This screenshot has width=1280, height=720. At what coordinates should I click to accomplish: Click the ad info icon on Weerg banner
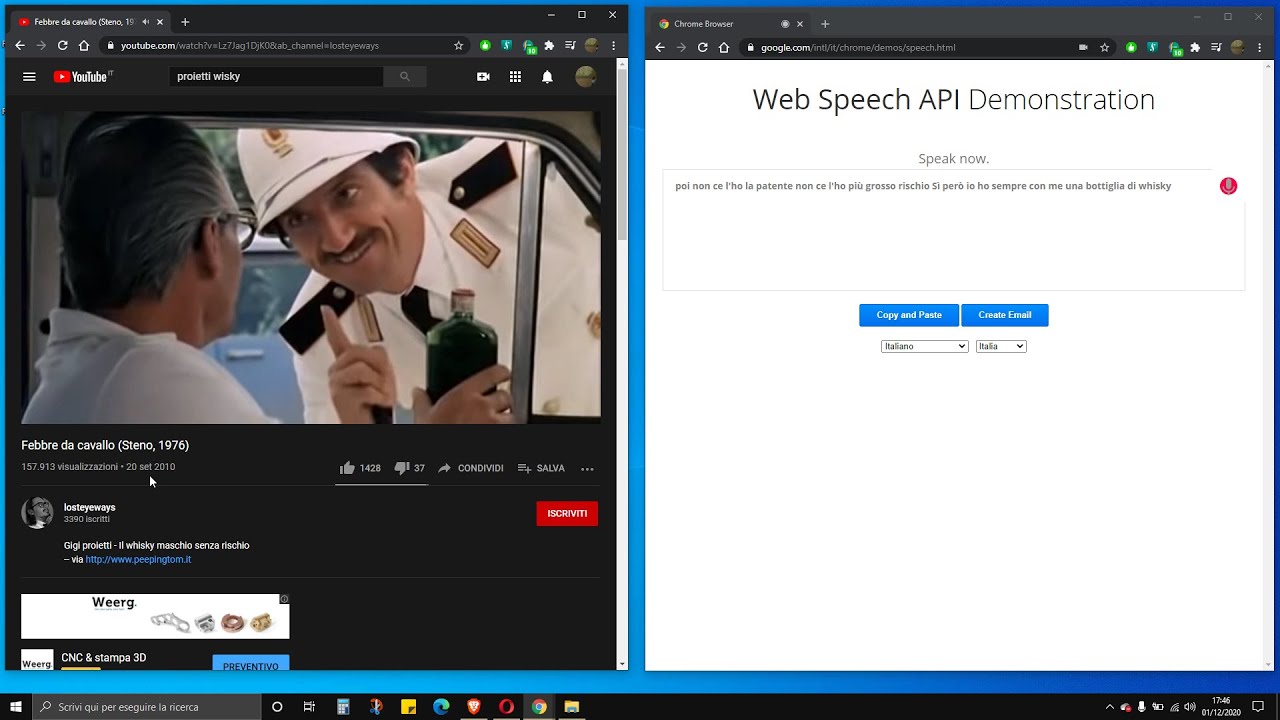tap(284, 599)
